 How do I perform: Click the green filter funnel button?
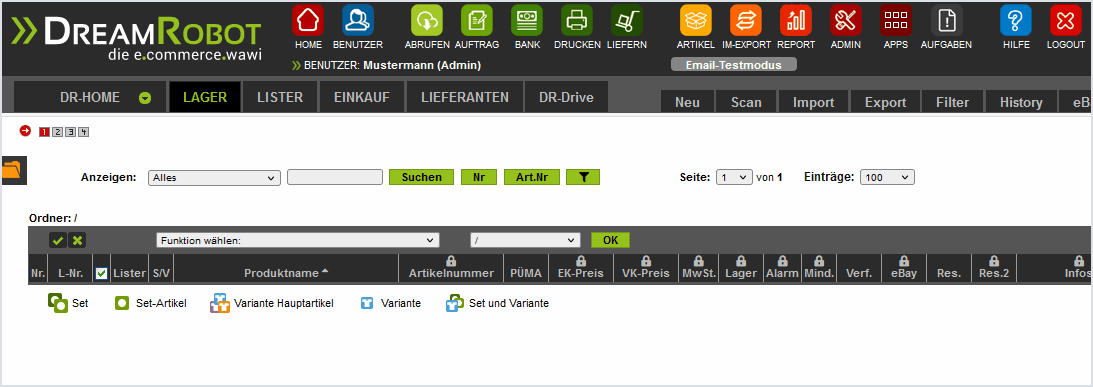tap(583, 177)
